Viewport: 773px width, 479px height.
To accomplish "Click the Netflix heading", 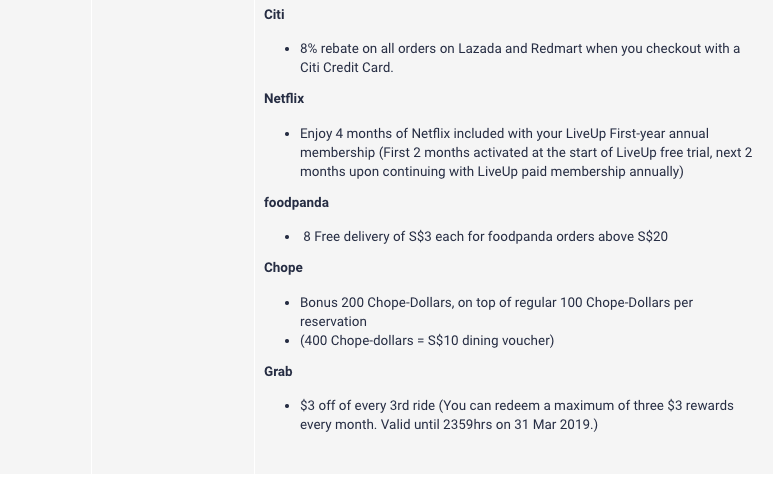I will pos(284,98).
